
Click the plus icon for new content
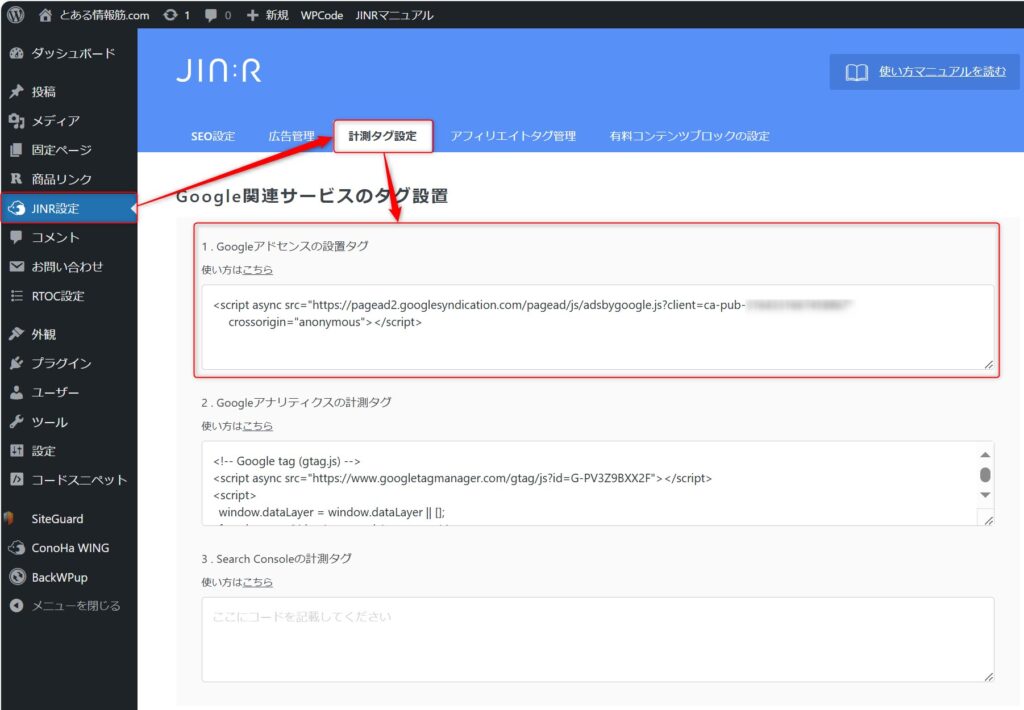click(252, 15)
